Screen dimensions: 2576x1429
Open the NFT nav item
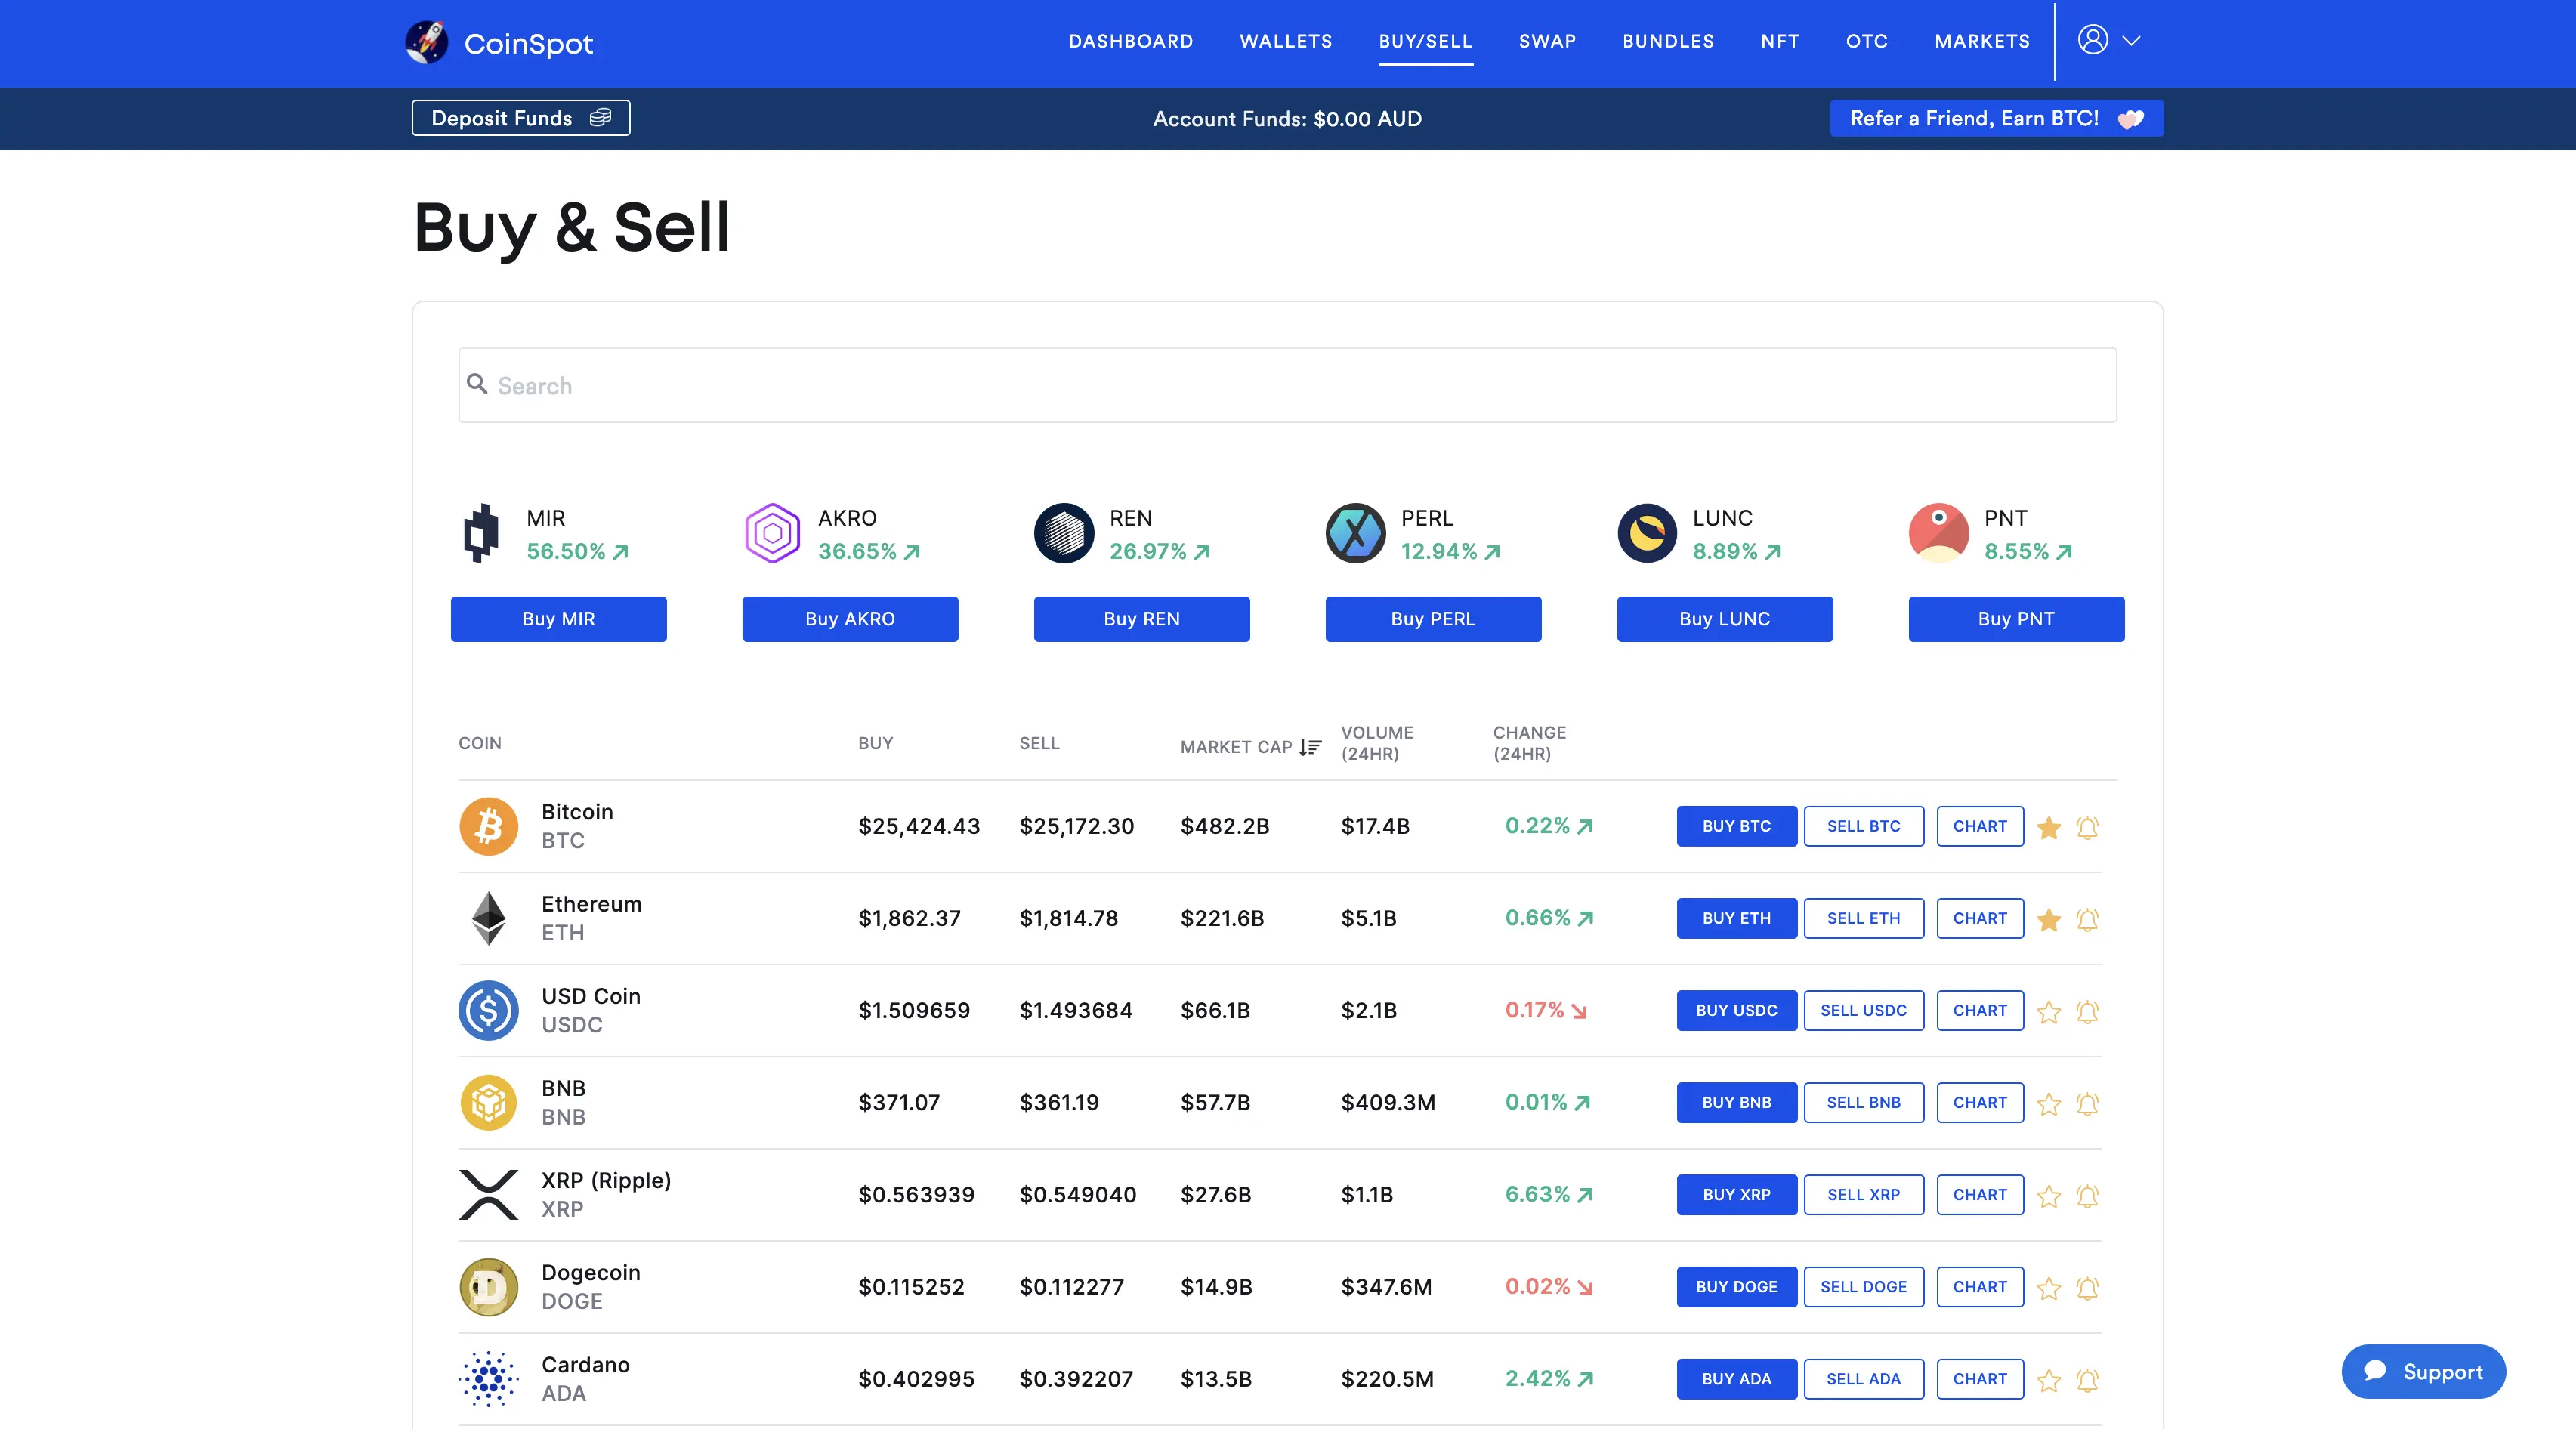point(1780,41)
